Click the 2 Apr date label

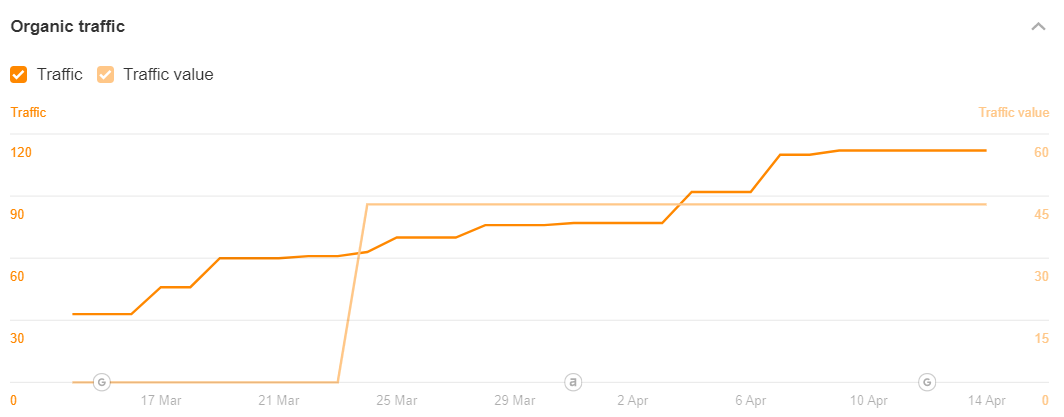click(x=632, y=401)
